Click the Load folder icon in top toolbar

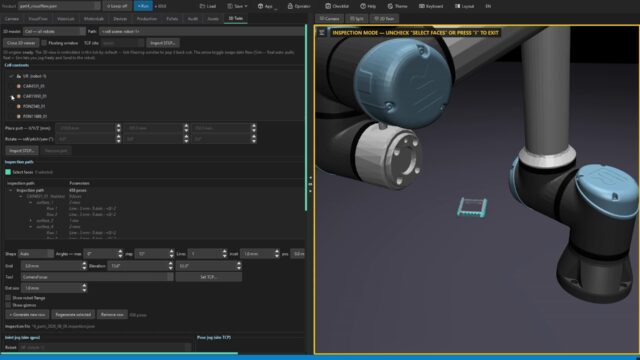tap(202, 6)
